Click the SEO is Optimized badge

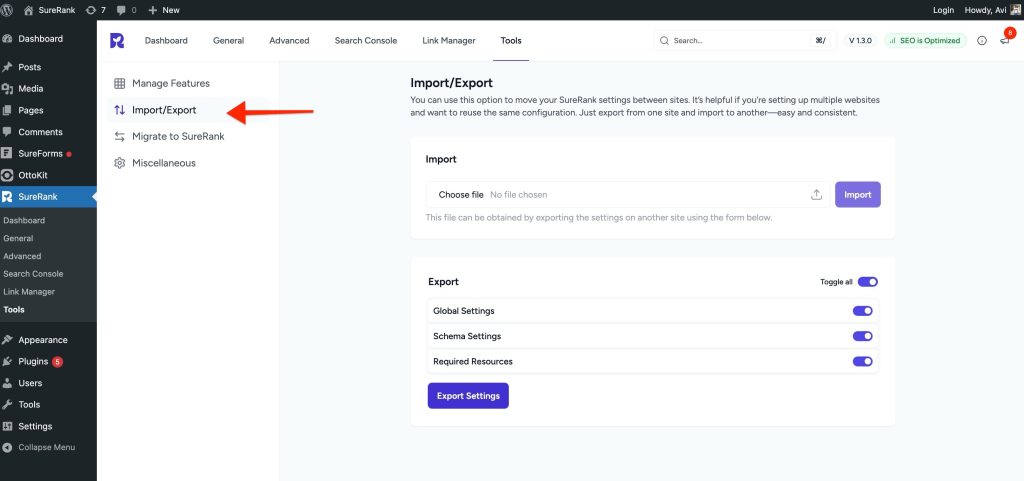(x=925, y=40)
